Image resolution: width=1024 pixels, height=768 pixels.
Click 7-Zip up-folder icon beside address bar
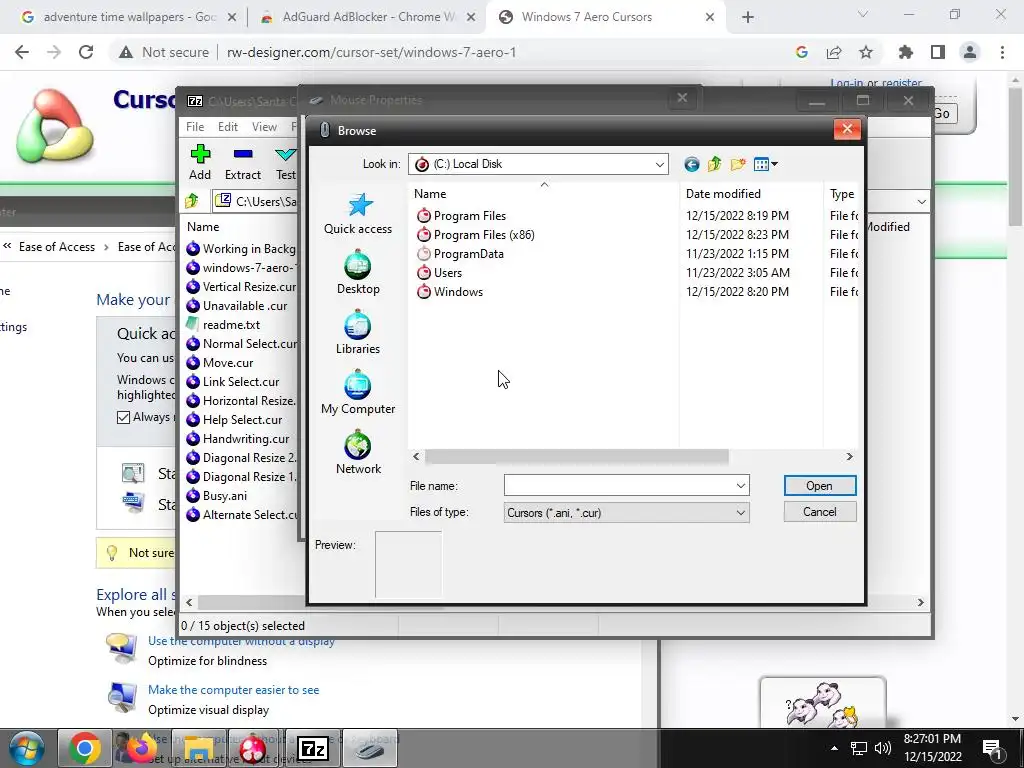[192, 201]
